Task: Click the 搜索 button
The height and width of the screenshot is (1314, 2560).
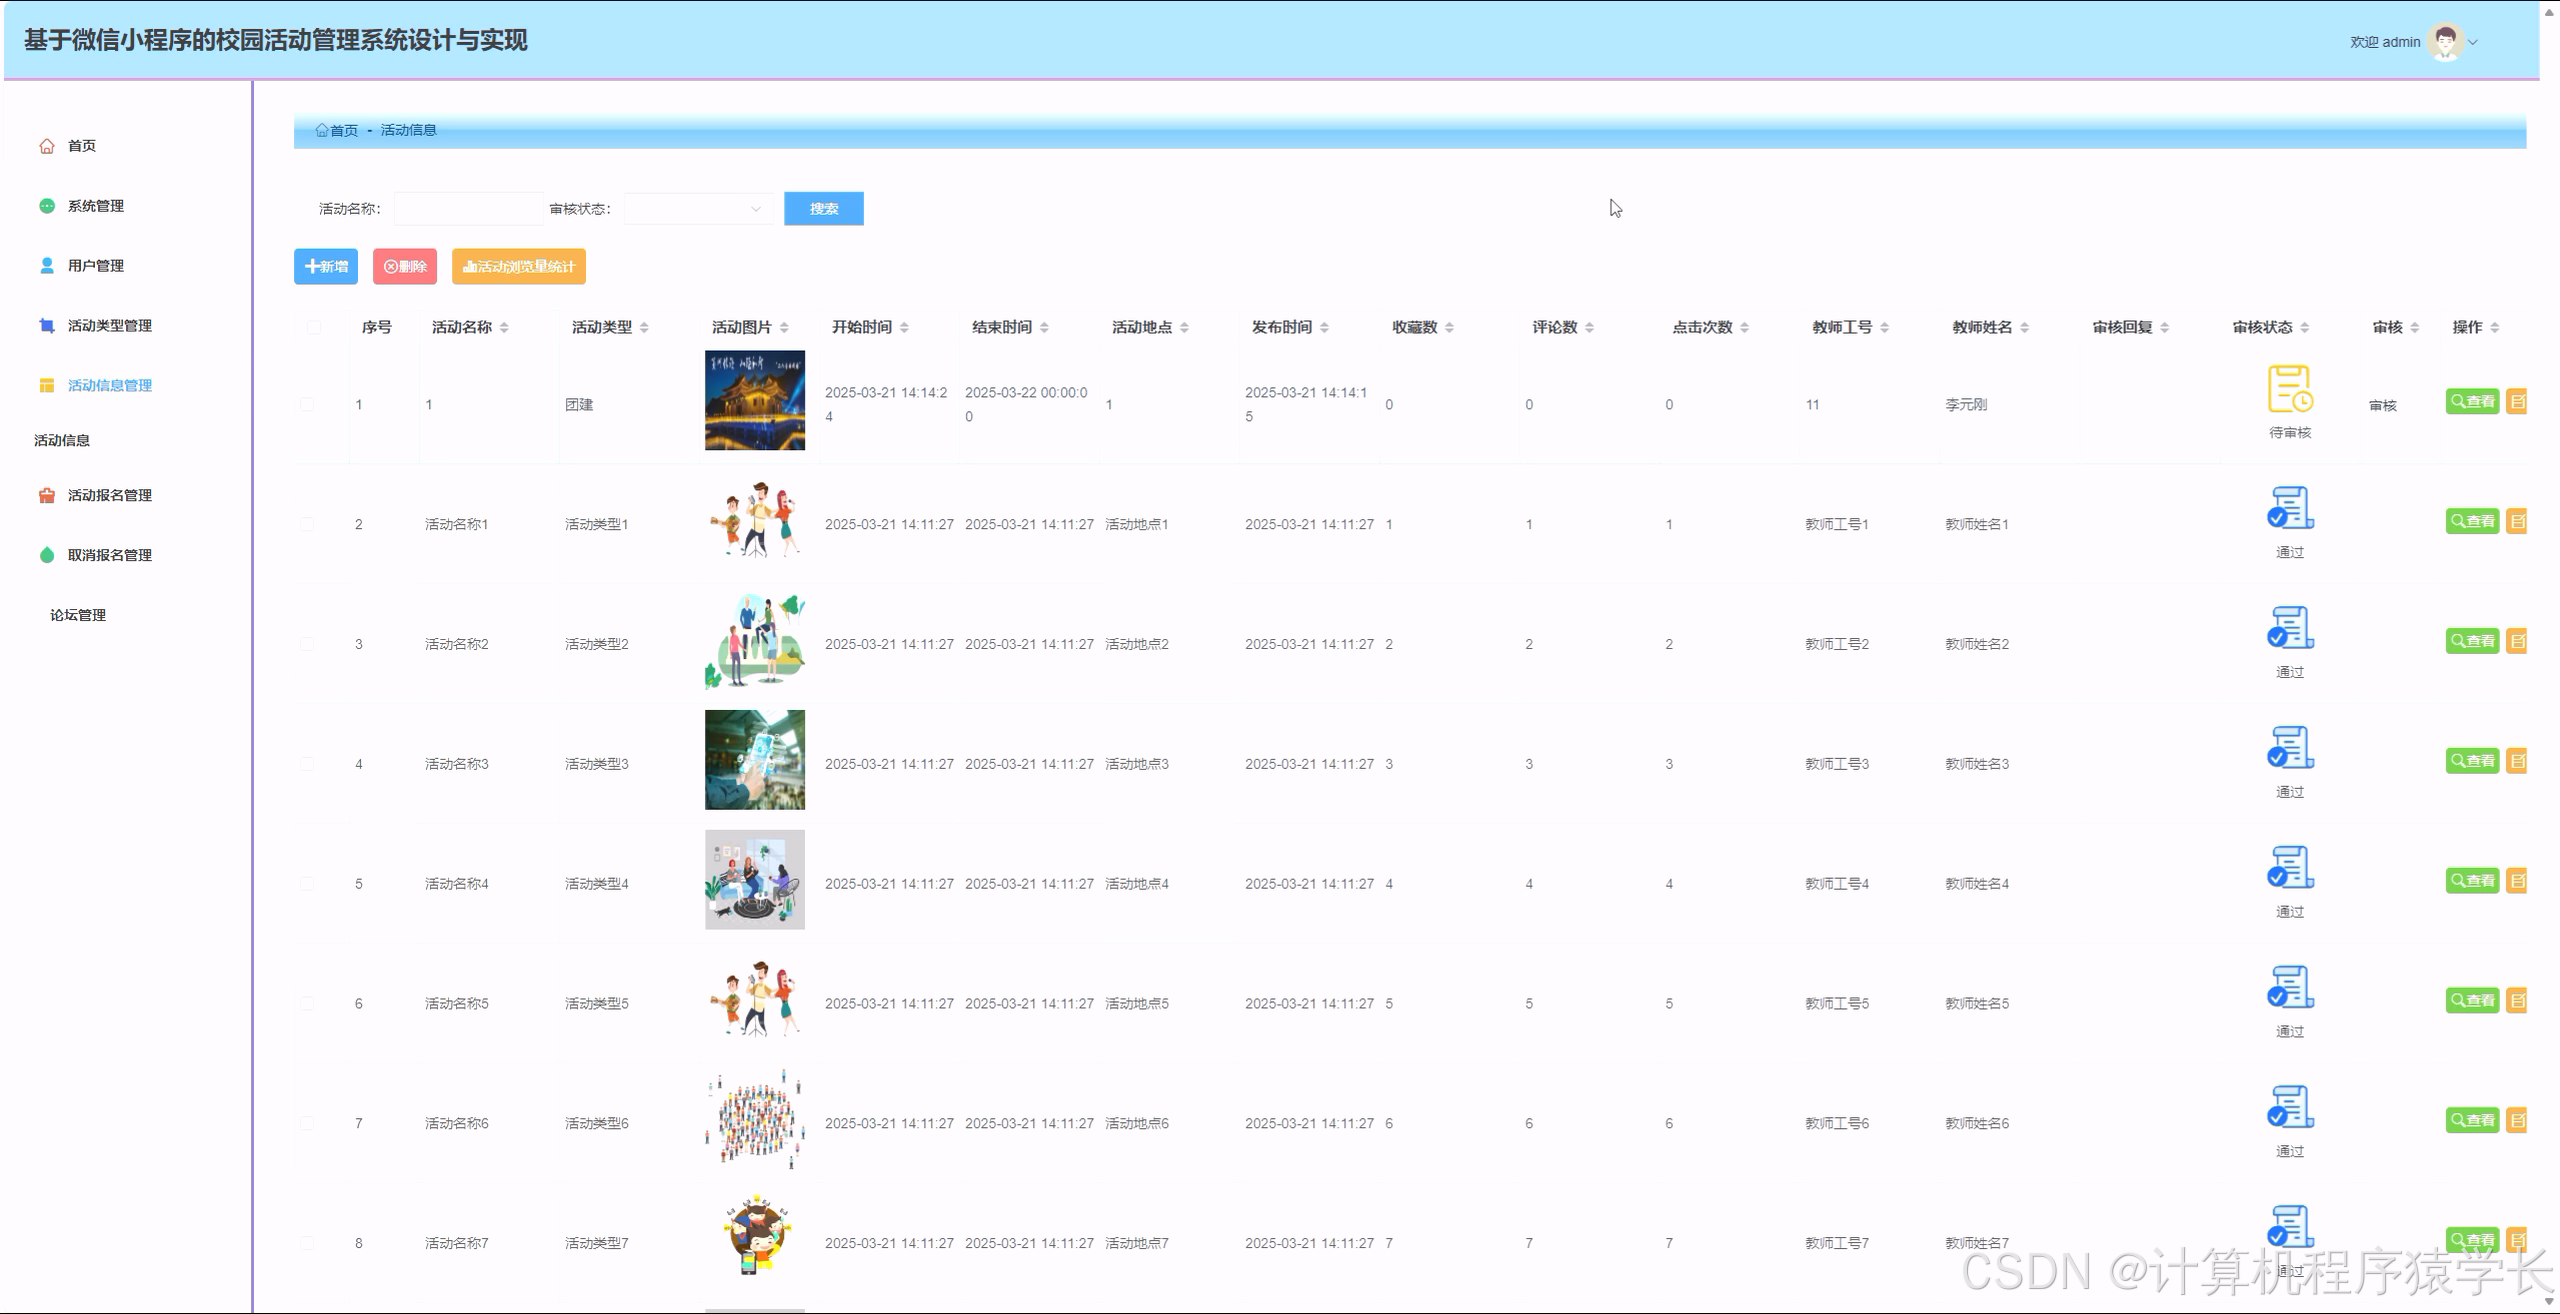Action: coord(823,209)
